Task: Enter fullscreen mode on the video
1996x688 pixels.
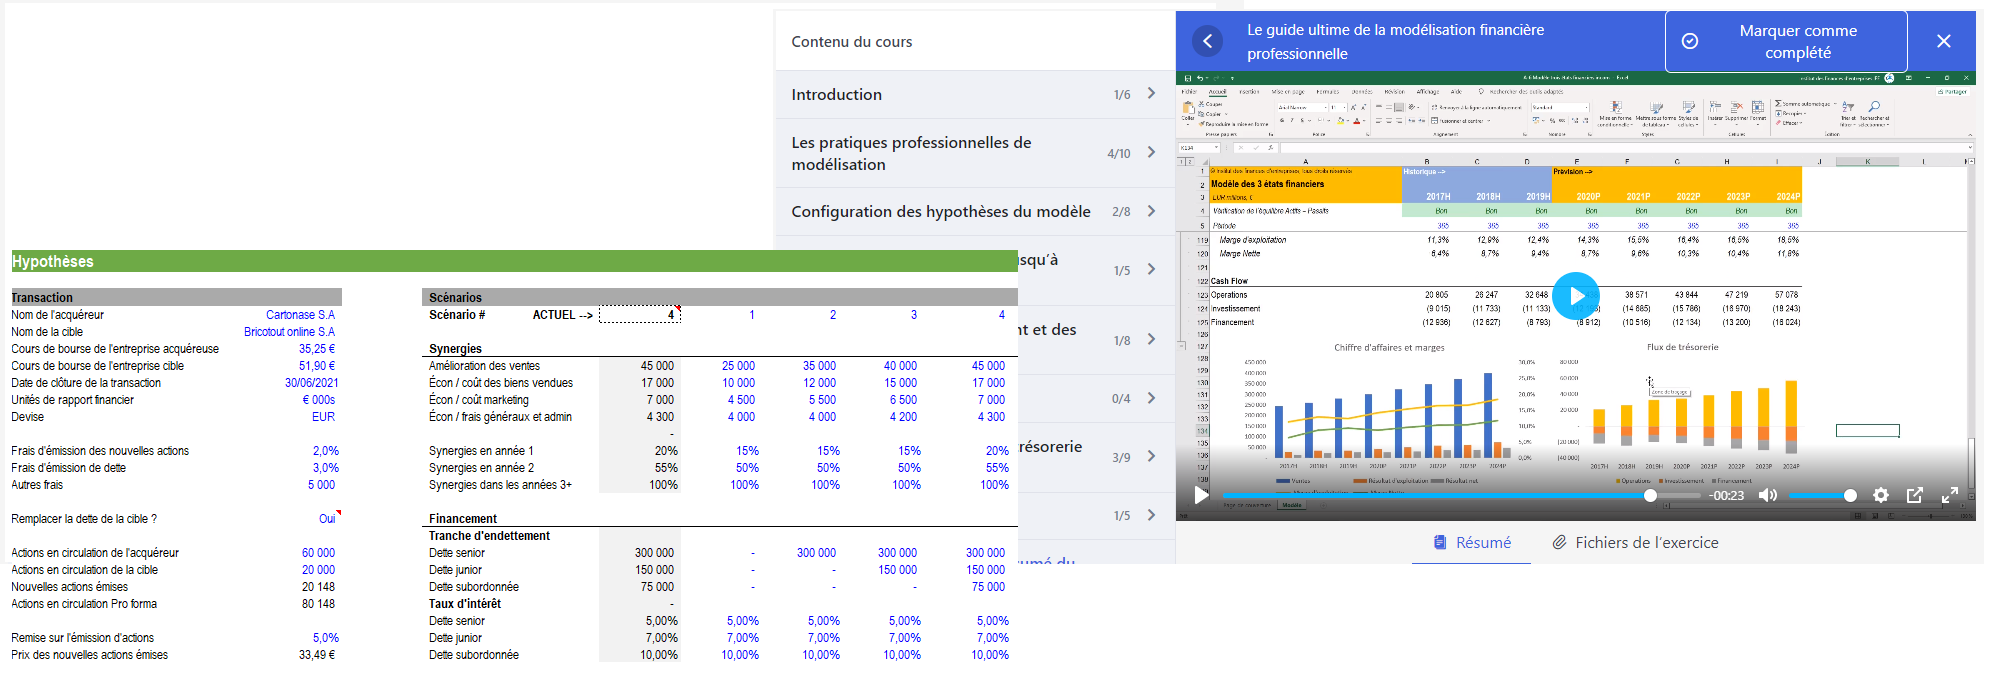Action: click(x=1950, y=495)
